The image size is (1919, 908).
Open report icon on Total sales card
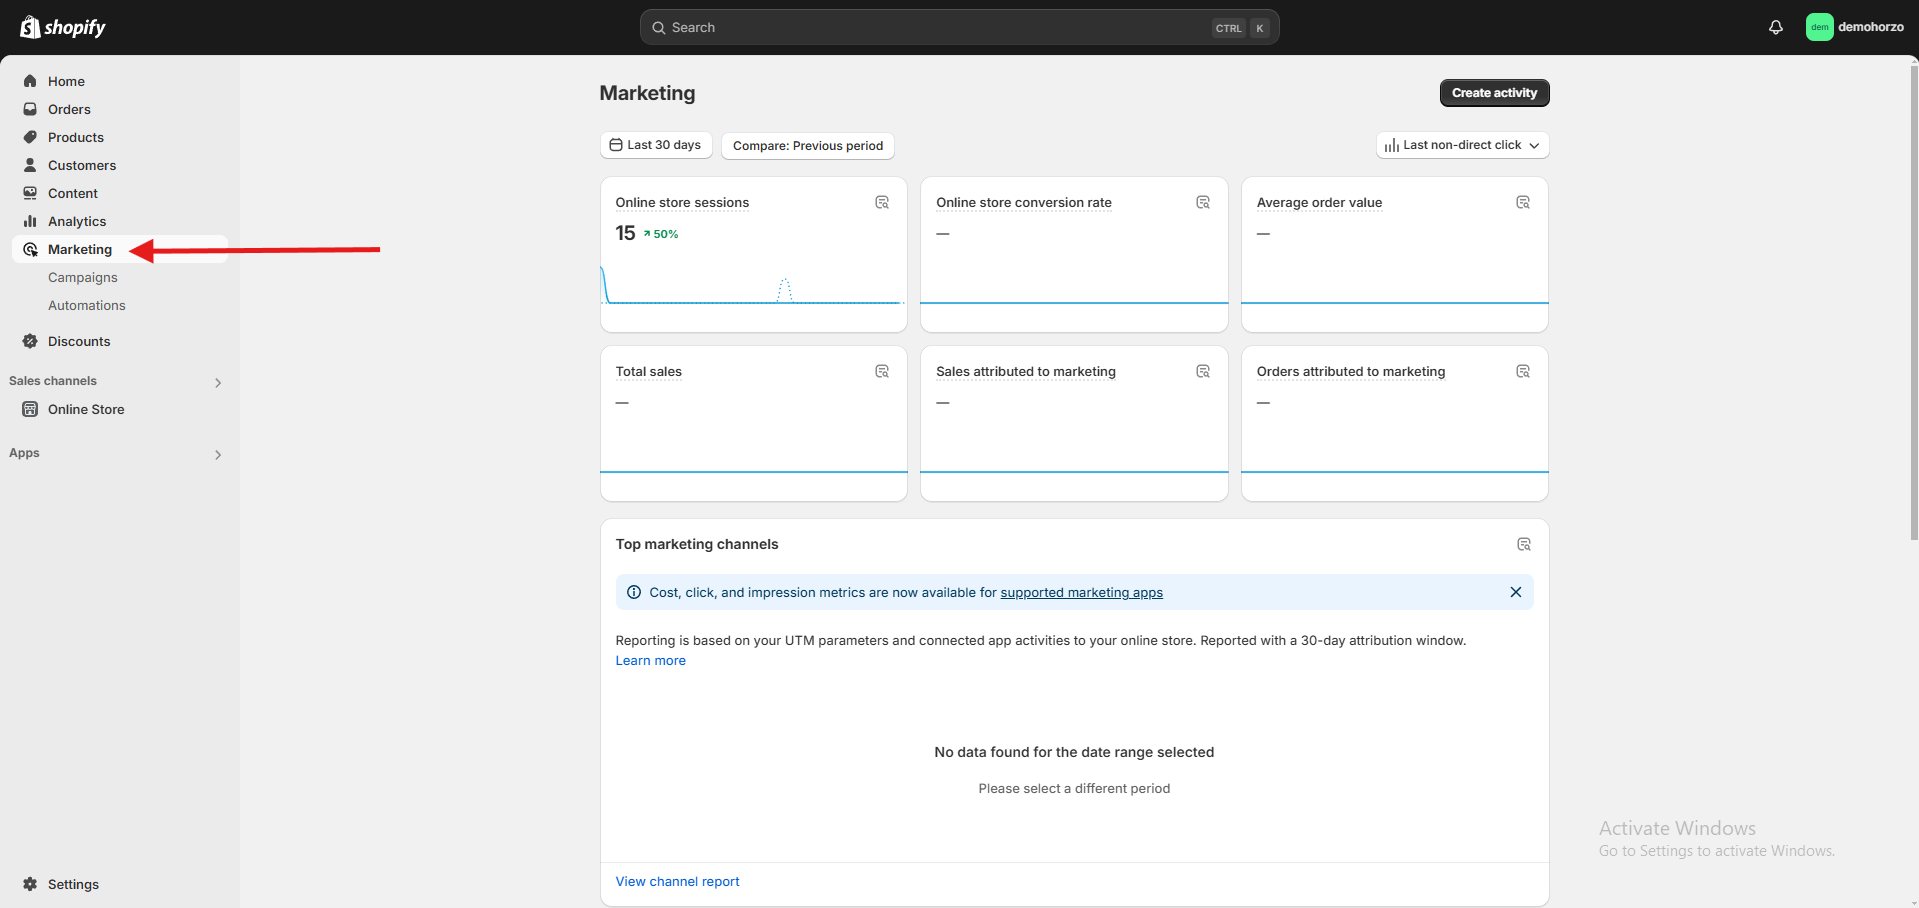[882, 372]
